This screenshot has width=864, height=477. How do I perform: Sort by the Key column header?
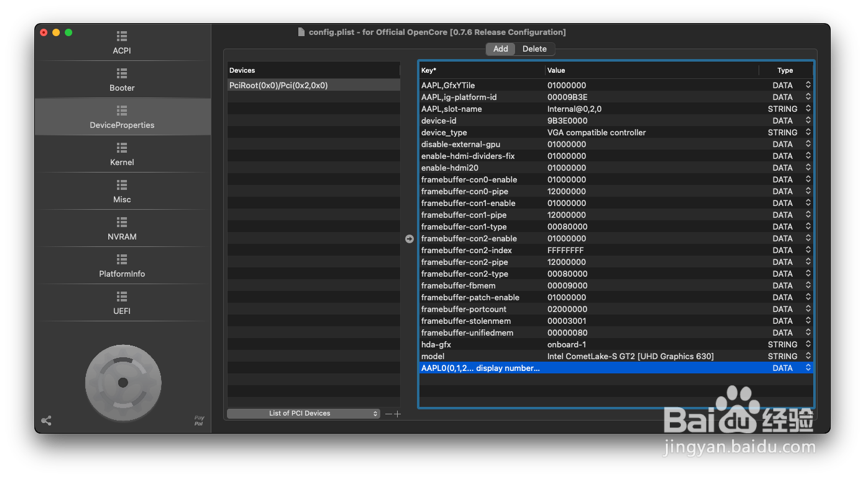tap(480, 71)
